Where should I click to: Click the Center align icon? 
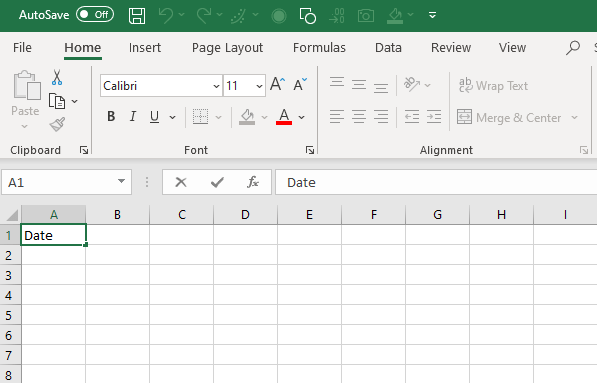tap(359, 116)
